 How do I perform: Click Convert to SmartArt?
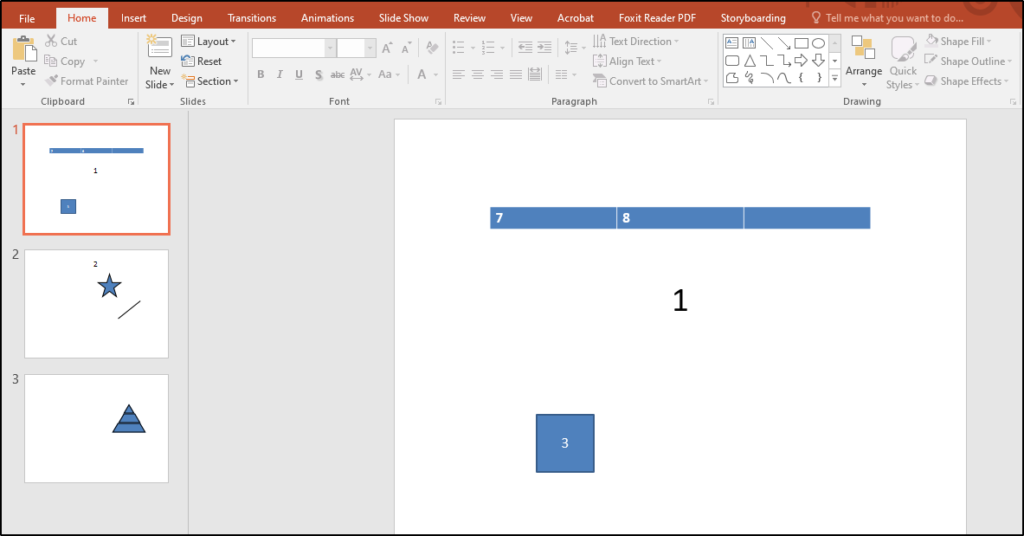650,81
